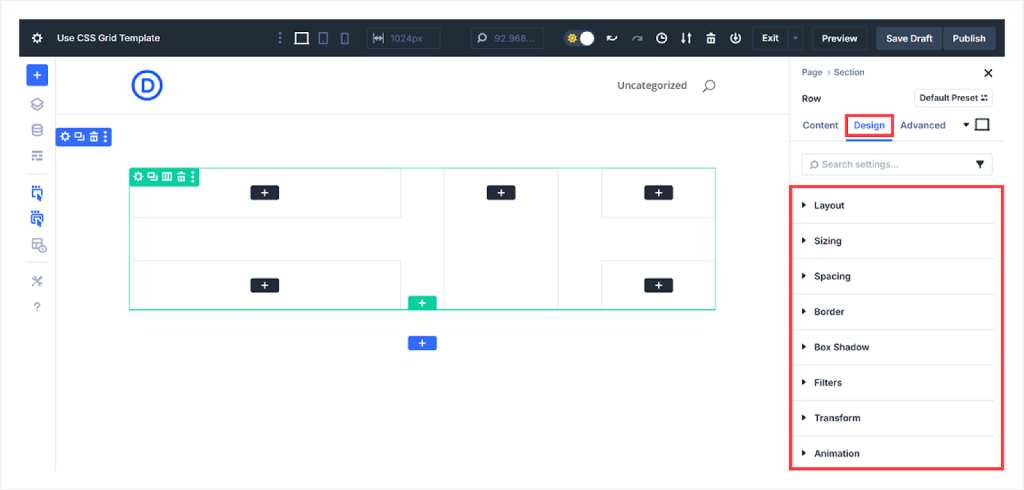1024x490 pixels.
Task: Expand the Layout settings group
Action: pos(829,205)
